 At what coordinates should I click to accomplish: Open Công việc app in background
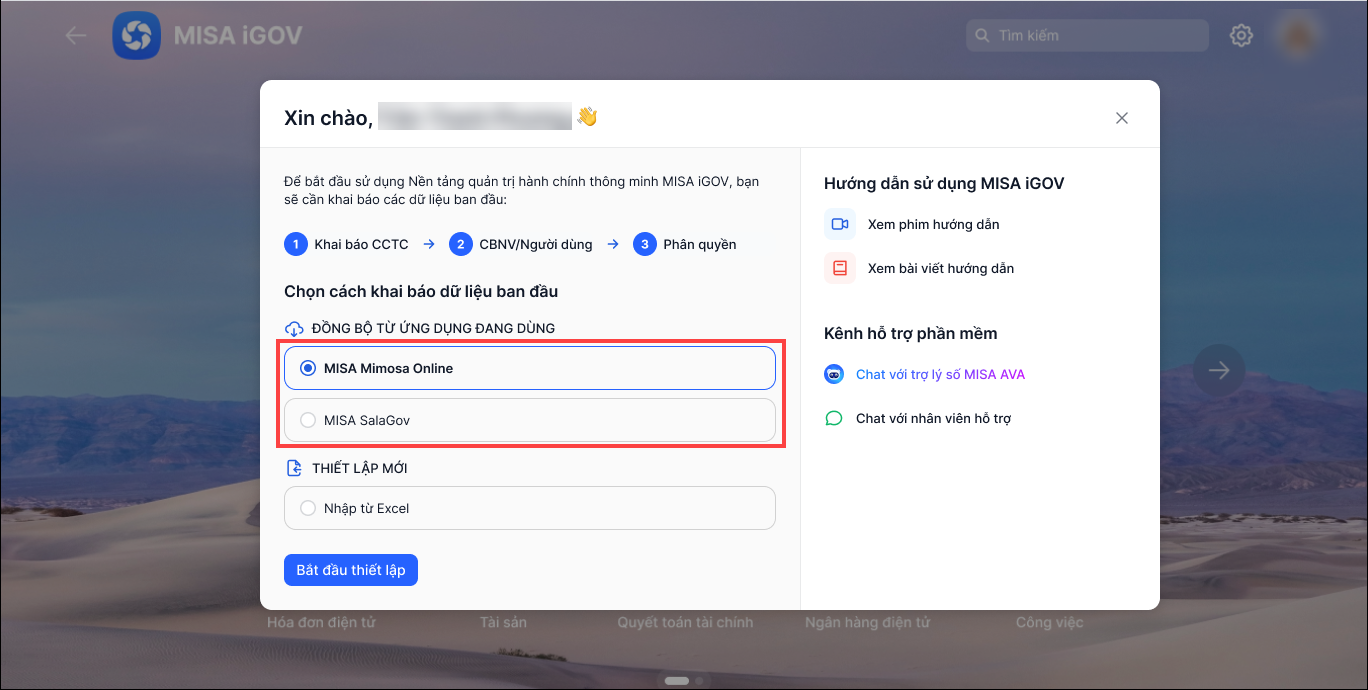1049,622
